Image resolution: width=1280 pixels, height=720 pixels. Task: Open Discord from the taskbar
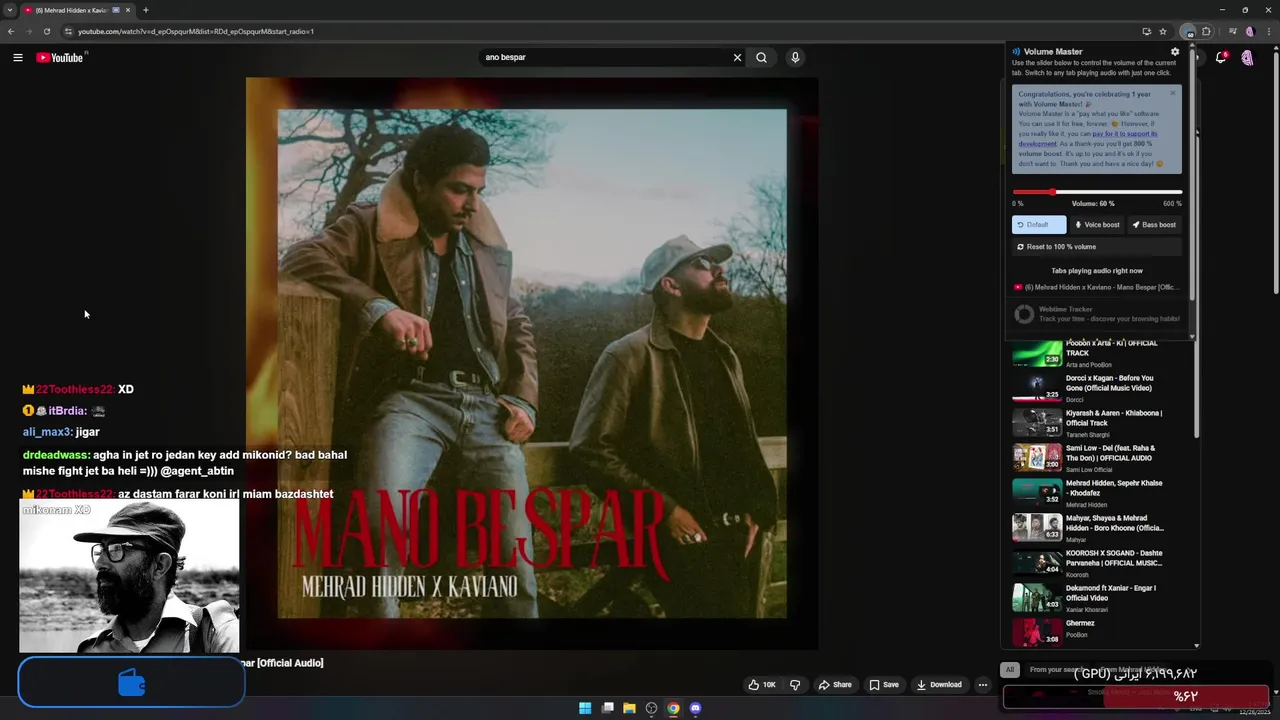696,708
